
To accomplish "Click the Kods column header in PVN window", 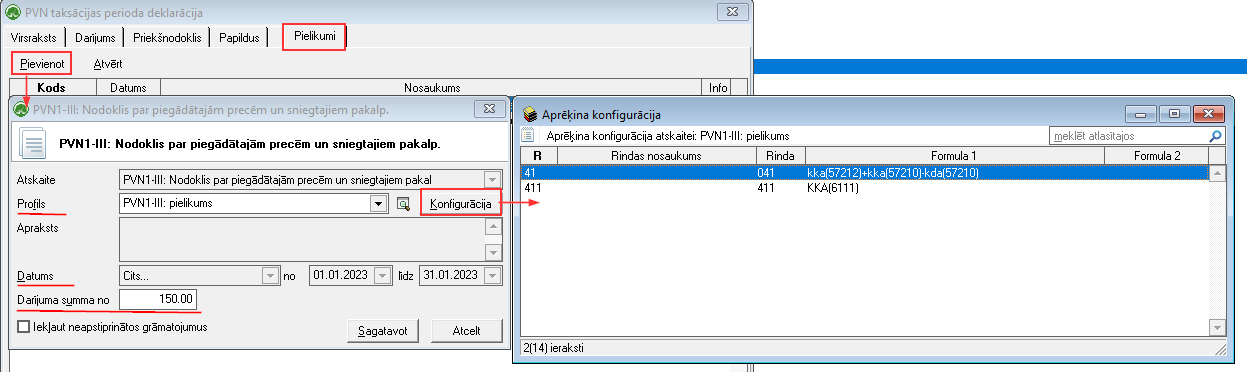I will click(x=50, y=88).
